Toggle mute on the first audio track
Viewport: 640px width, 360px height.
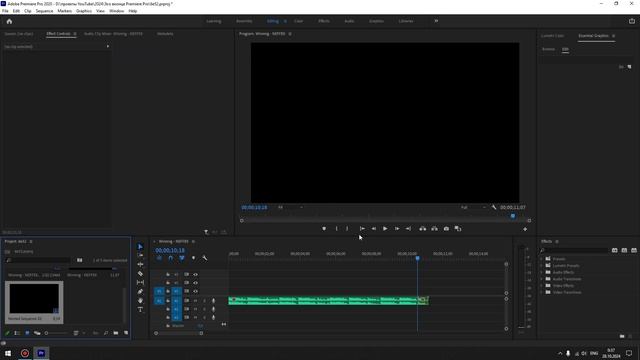[196, 301]
